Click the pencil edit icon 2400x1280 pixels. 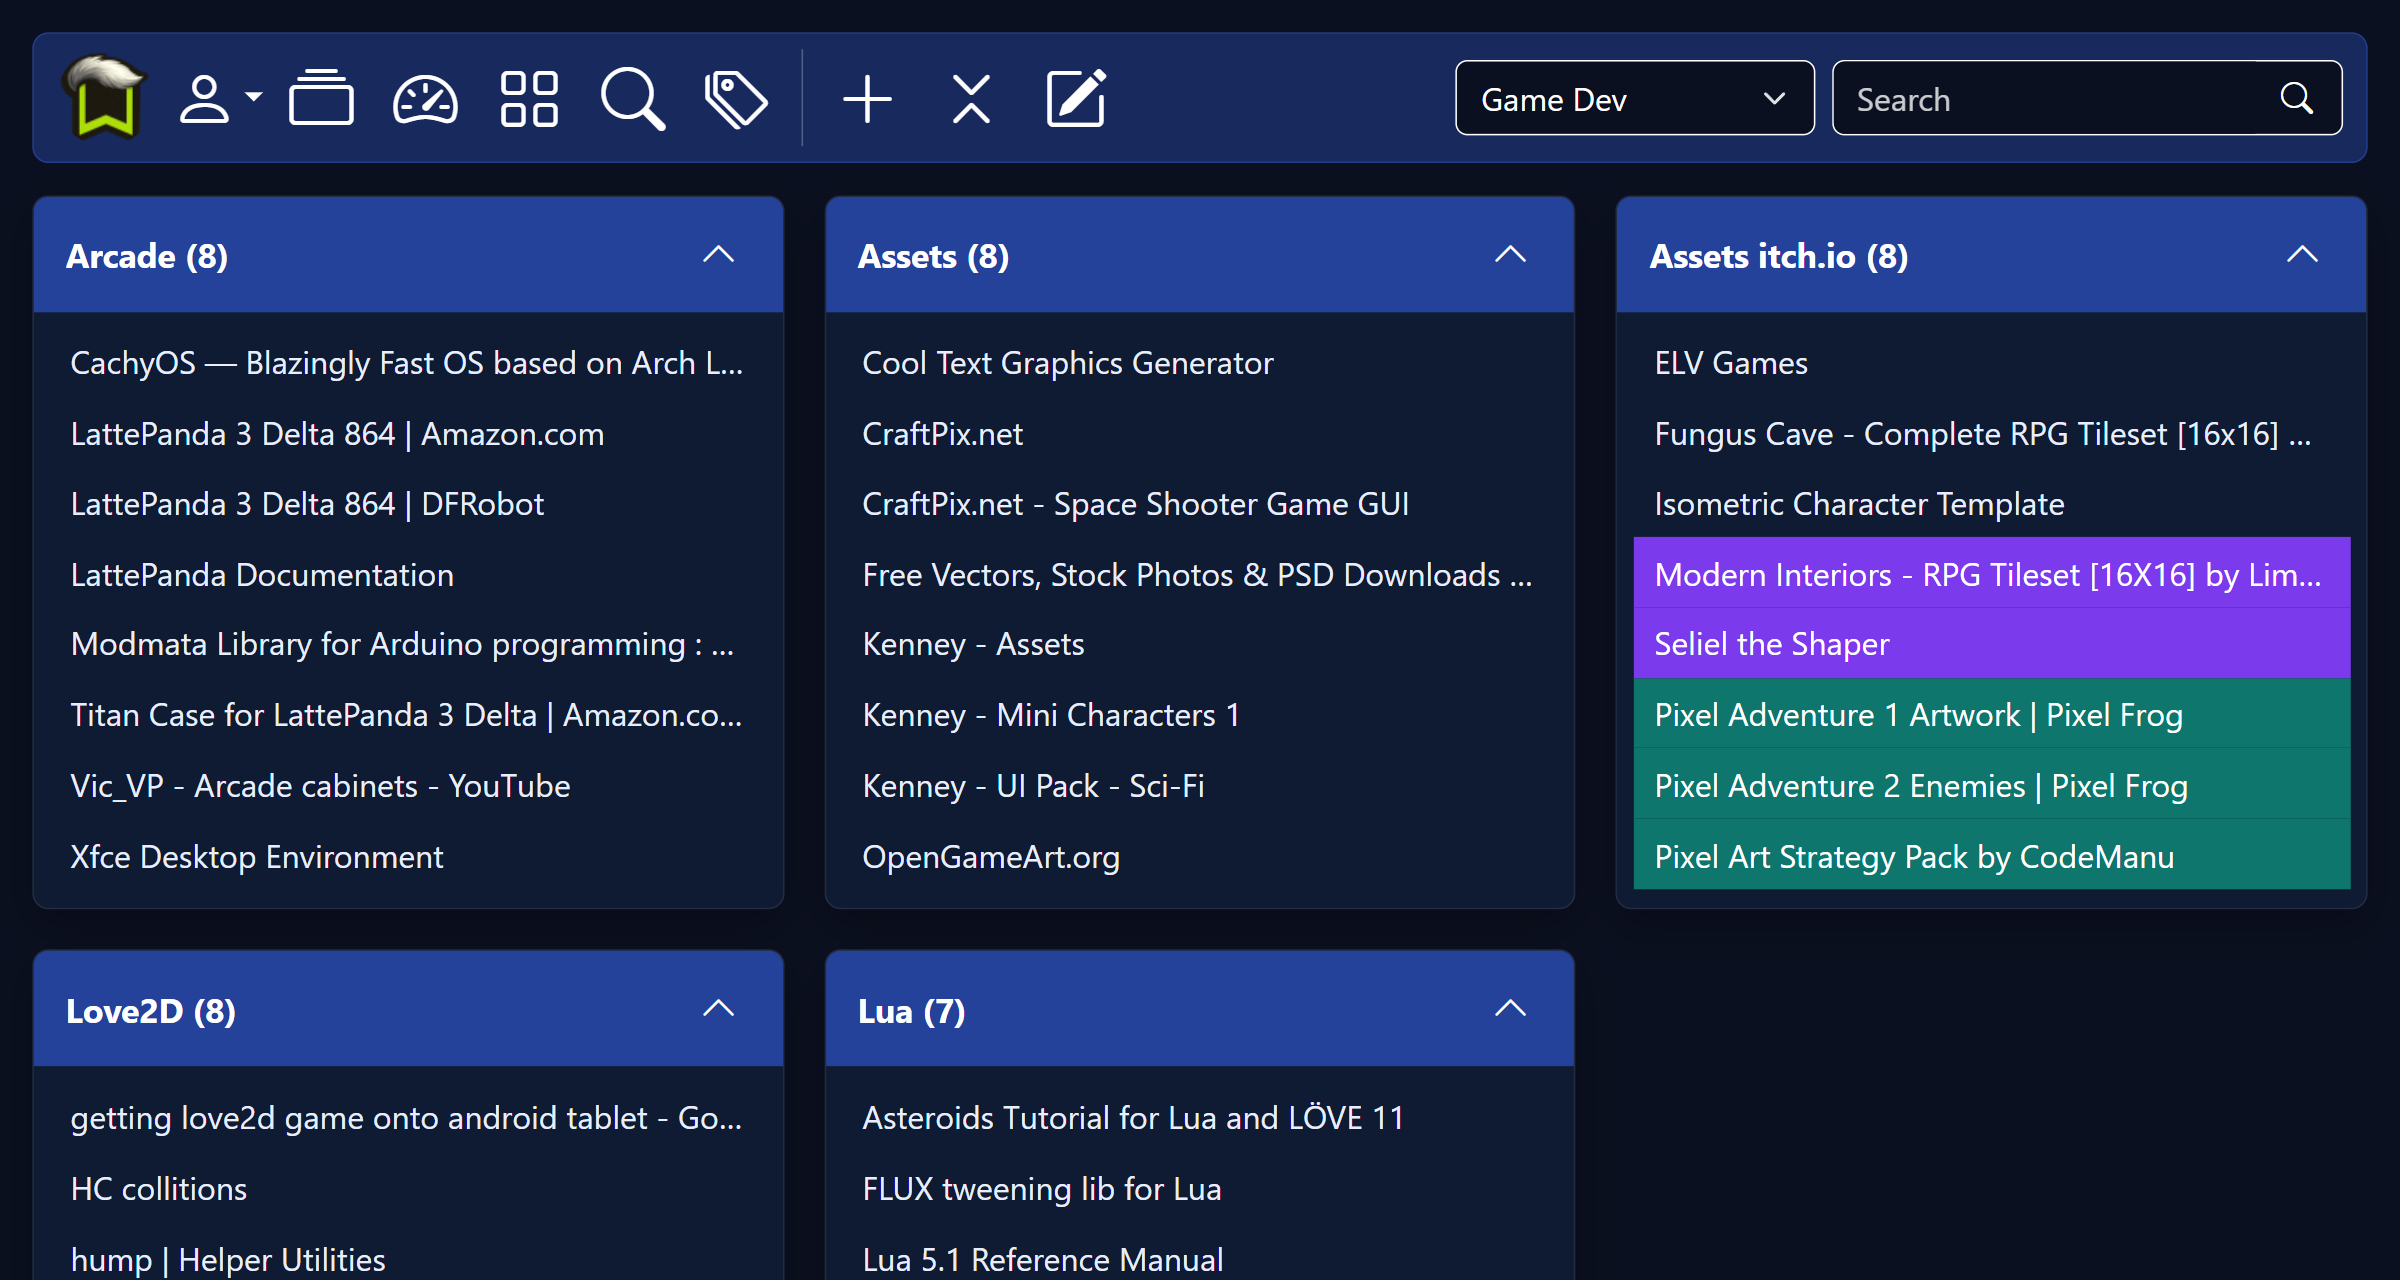pos(1076,98)
